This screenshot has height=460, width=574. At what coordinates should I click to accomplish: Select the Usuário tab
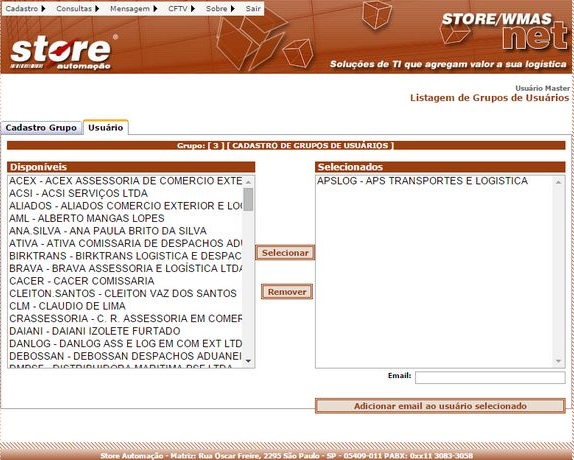point(105,127)
